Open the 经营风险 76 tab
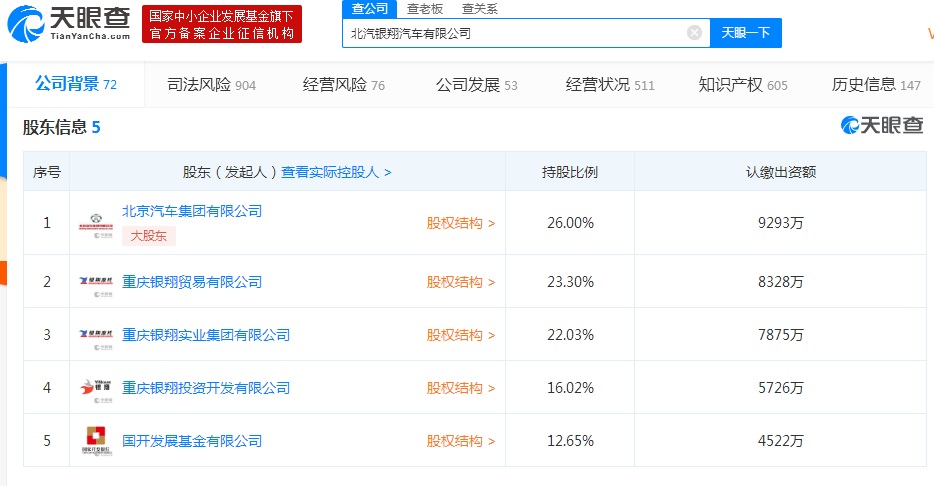 (344, 85)
